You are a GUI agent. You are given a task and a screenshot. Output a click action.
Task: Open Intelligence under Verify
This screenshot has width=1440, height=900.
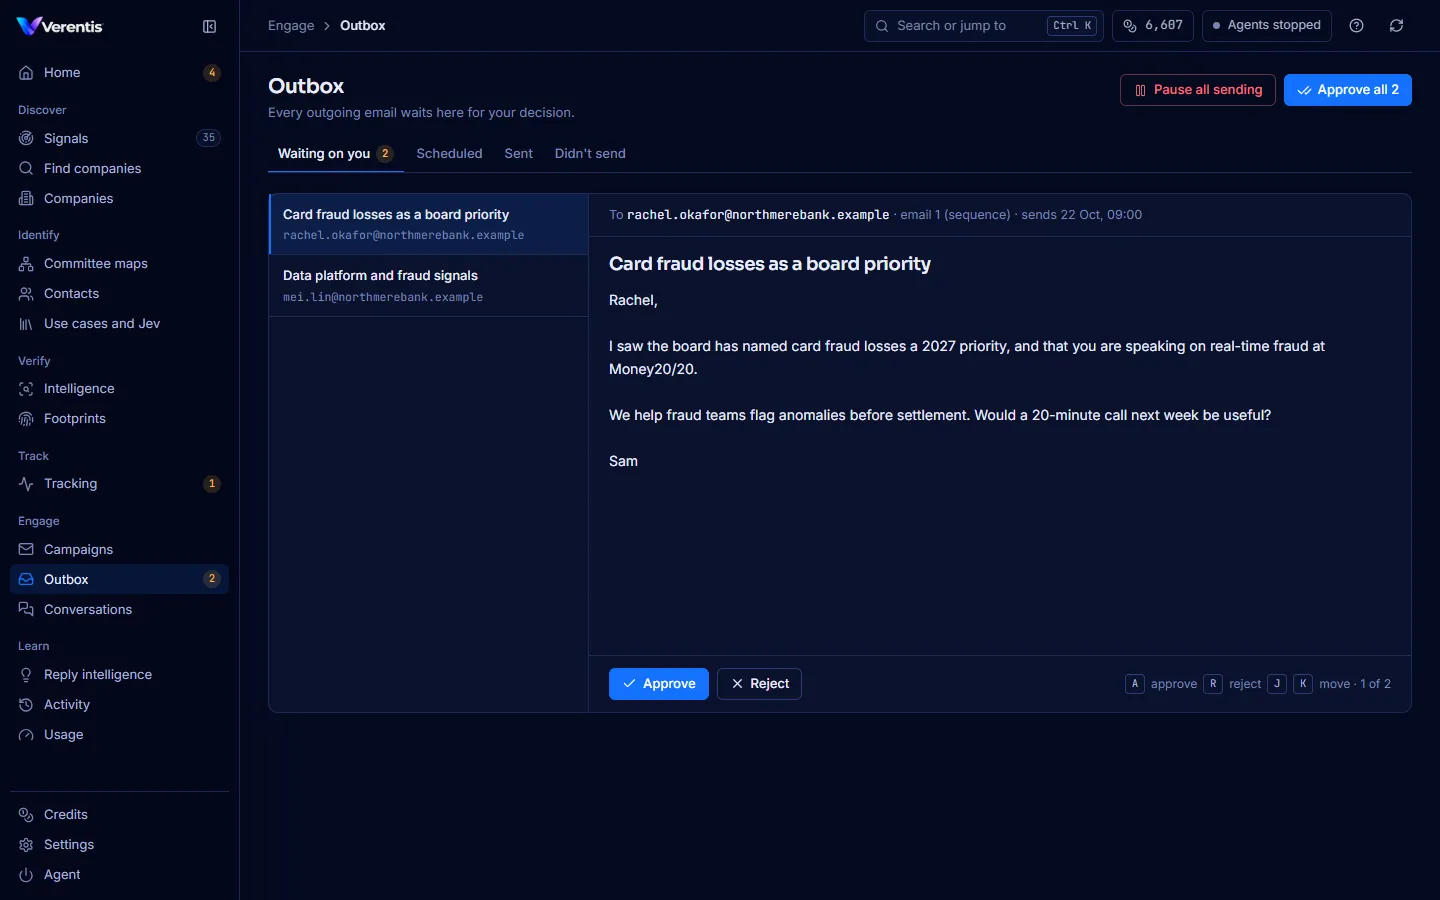click(x=119, y=388)
